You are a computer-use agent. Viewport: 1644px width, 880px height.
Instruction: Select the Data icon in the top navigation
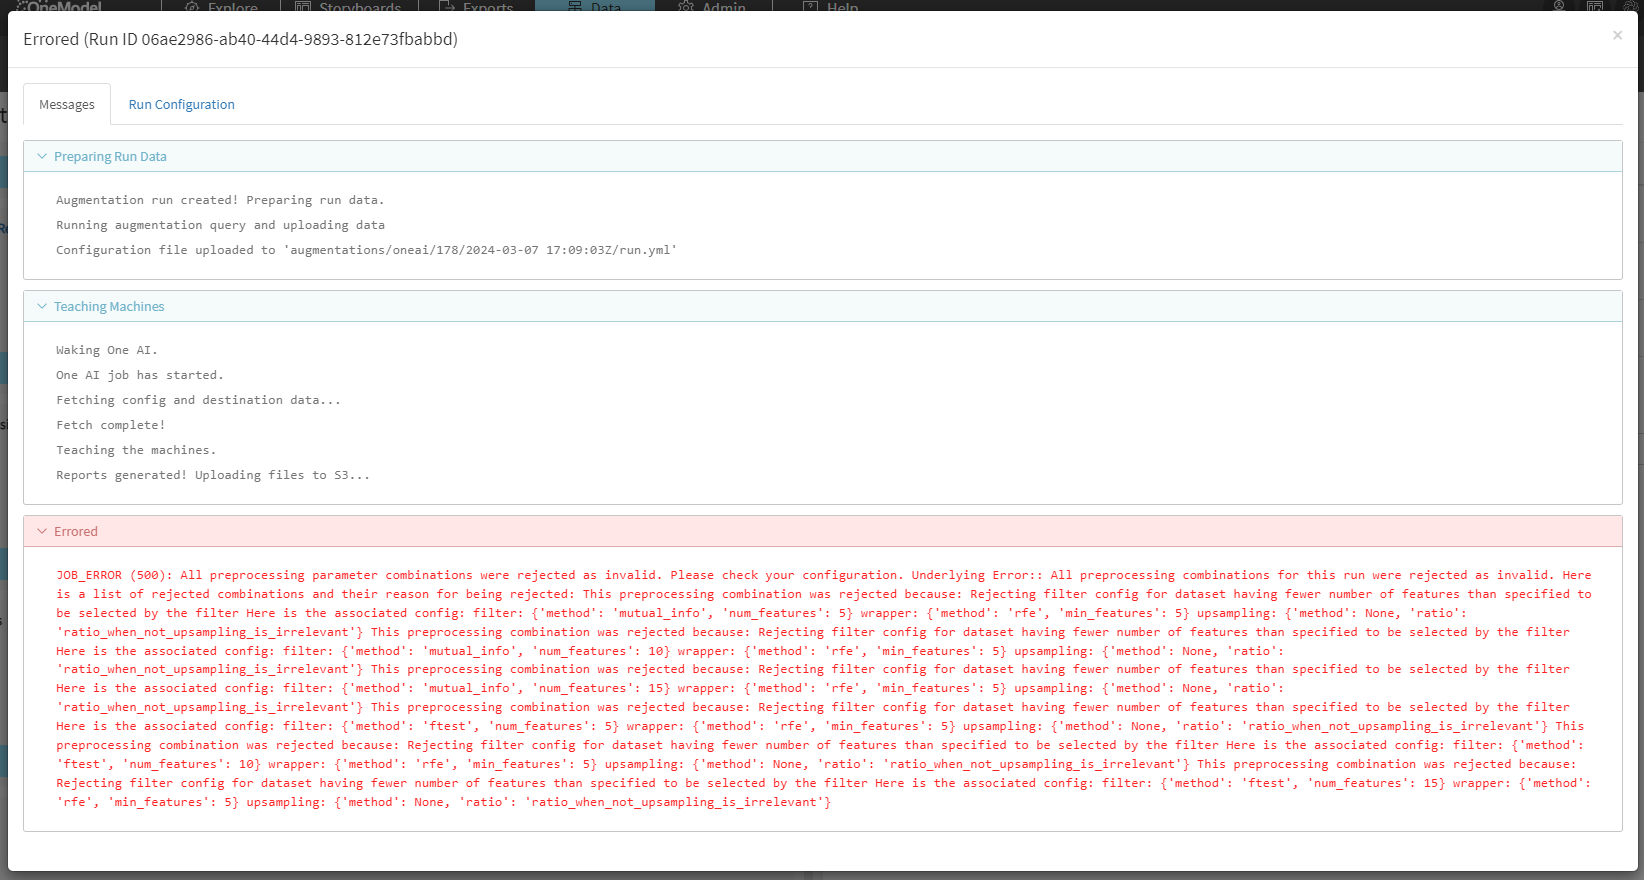[575, 6]
